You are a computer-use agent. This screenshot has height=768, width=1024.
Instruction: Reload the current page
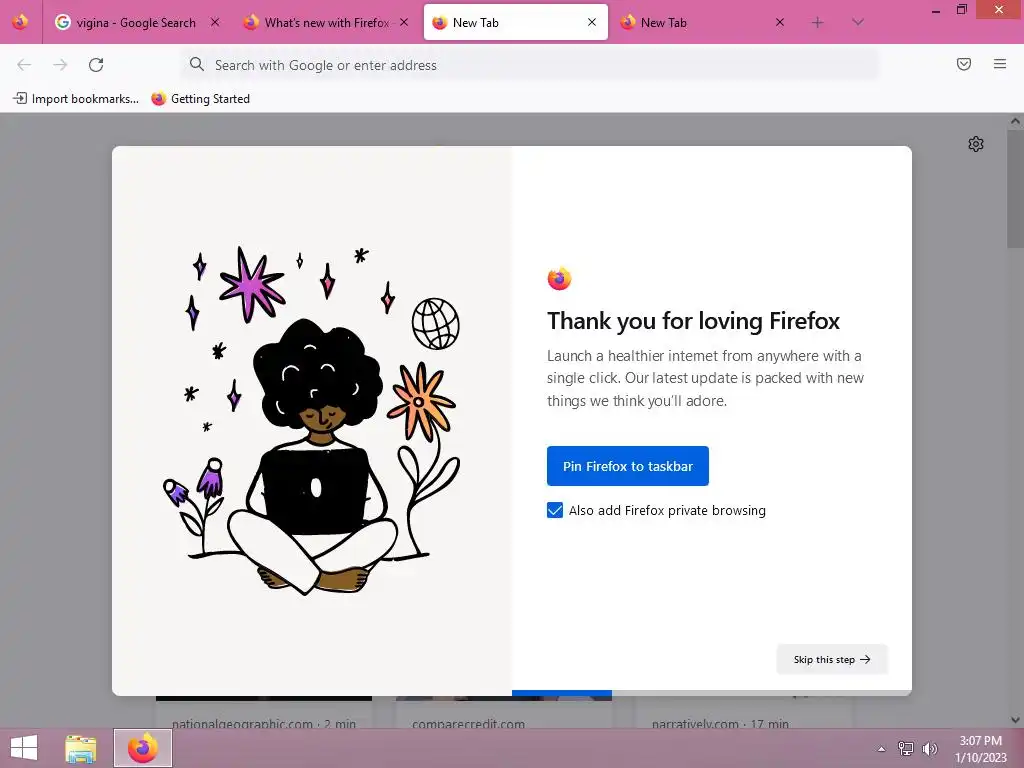(x=96, y=65)
